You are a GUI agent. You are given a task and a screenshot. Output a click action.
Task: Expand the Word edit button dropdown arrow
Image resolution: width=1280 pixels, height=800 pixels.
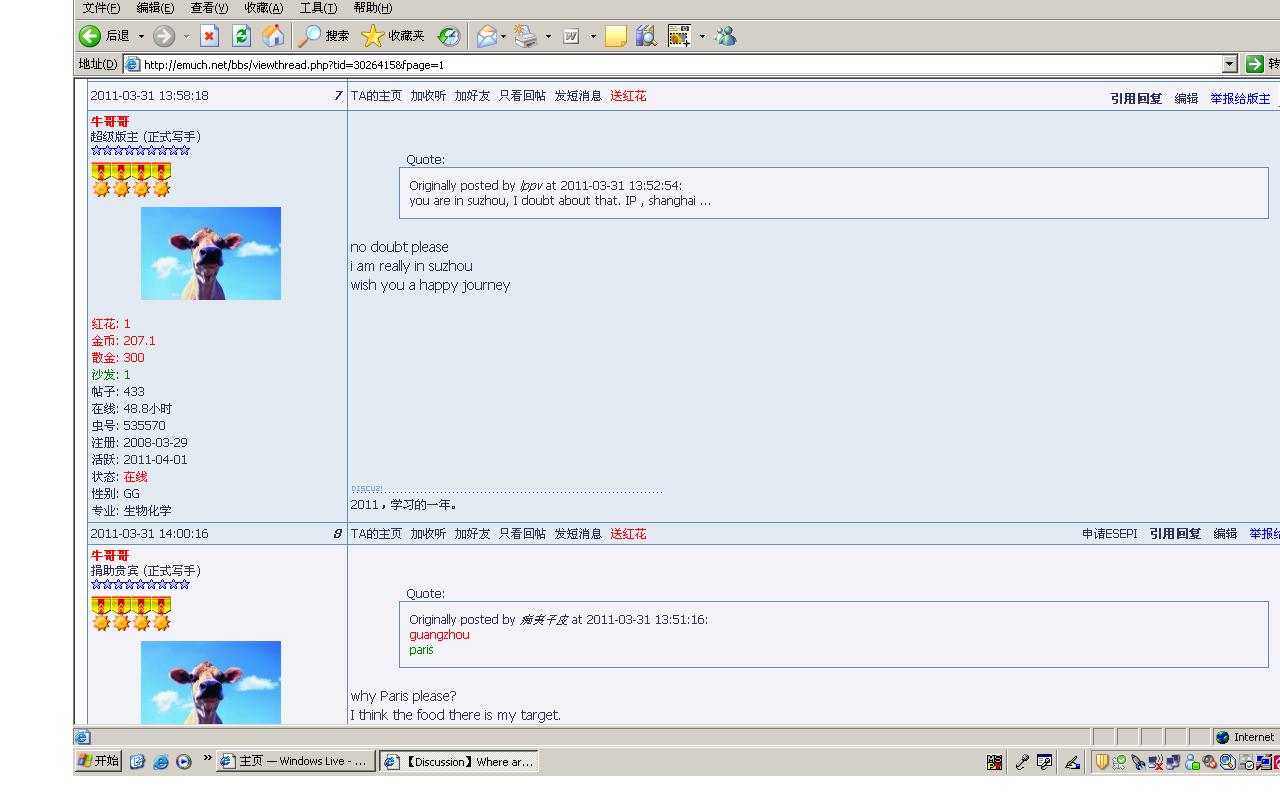tap(593, 36)
